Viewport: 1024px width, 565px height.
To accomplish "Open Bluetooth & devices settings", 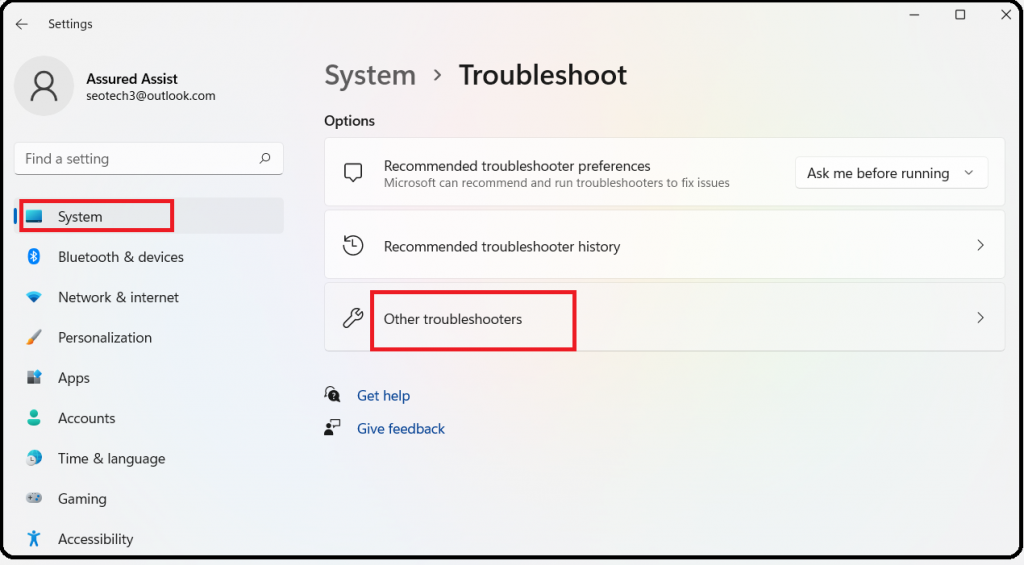I will point(149,257).
